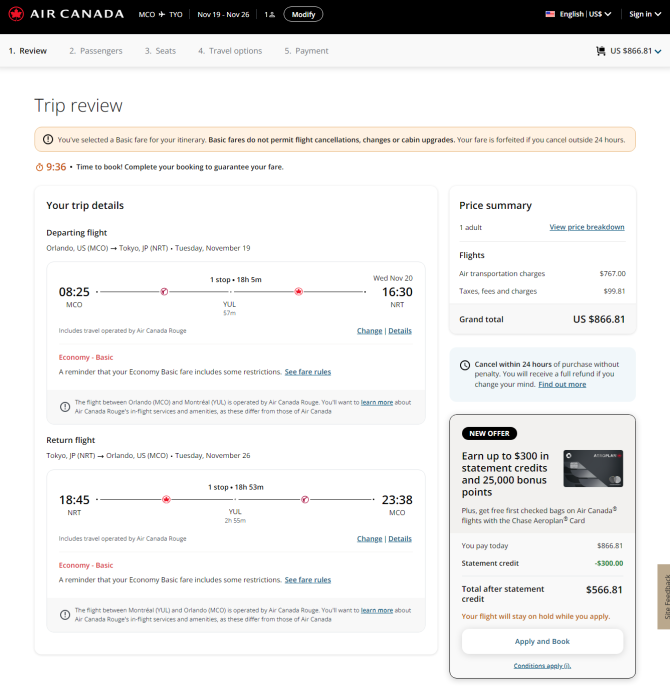Open the Sign in dropdown
Screen dimensions: 670x686
click(645, 14)
